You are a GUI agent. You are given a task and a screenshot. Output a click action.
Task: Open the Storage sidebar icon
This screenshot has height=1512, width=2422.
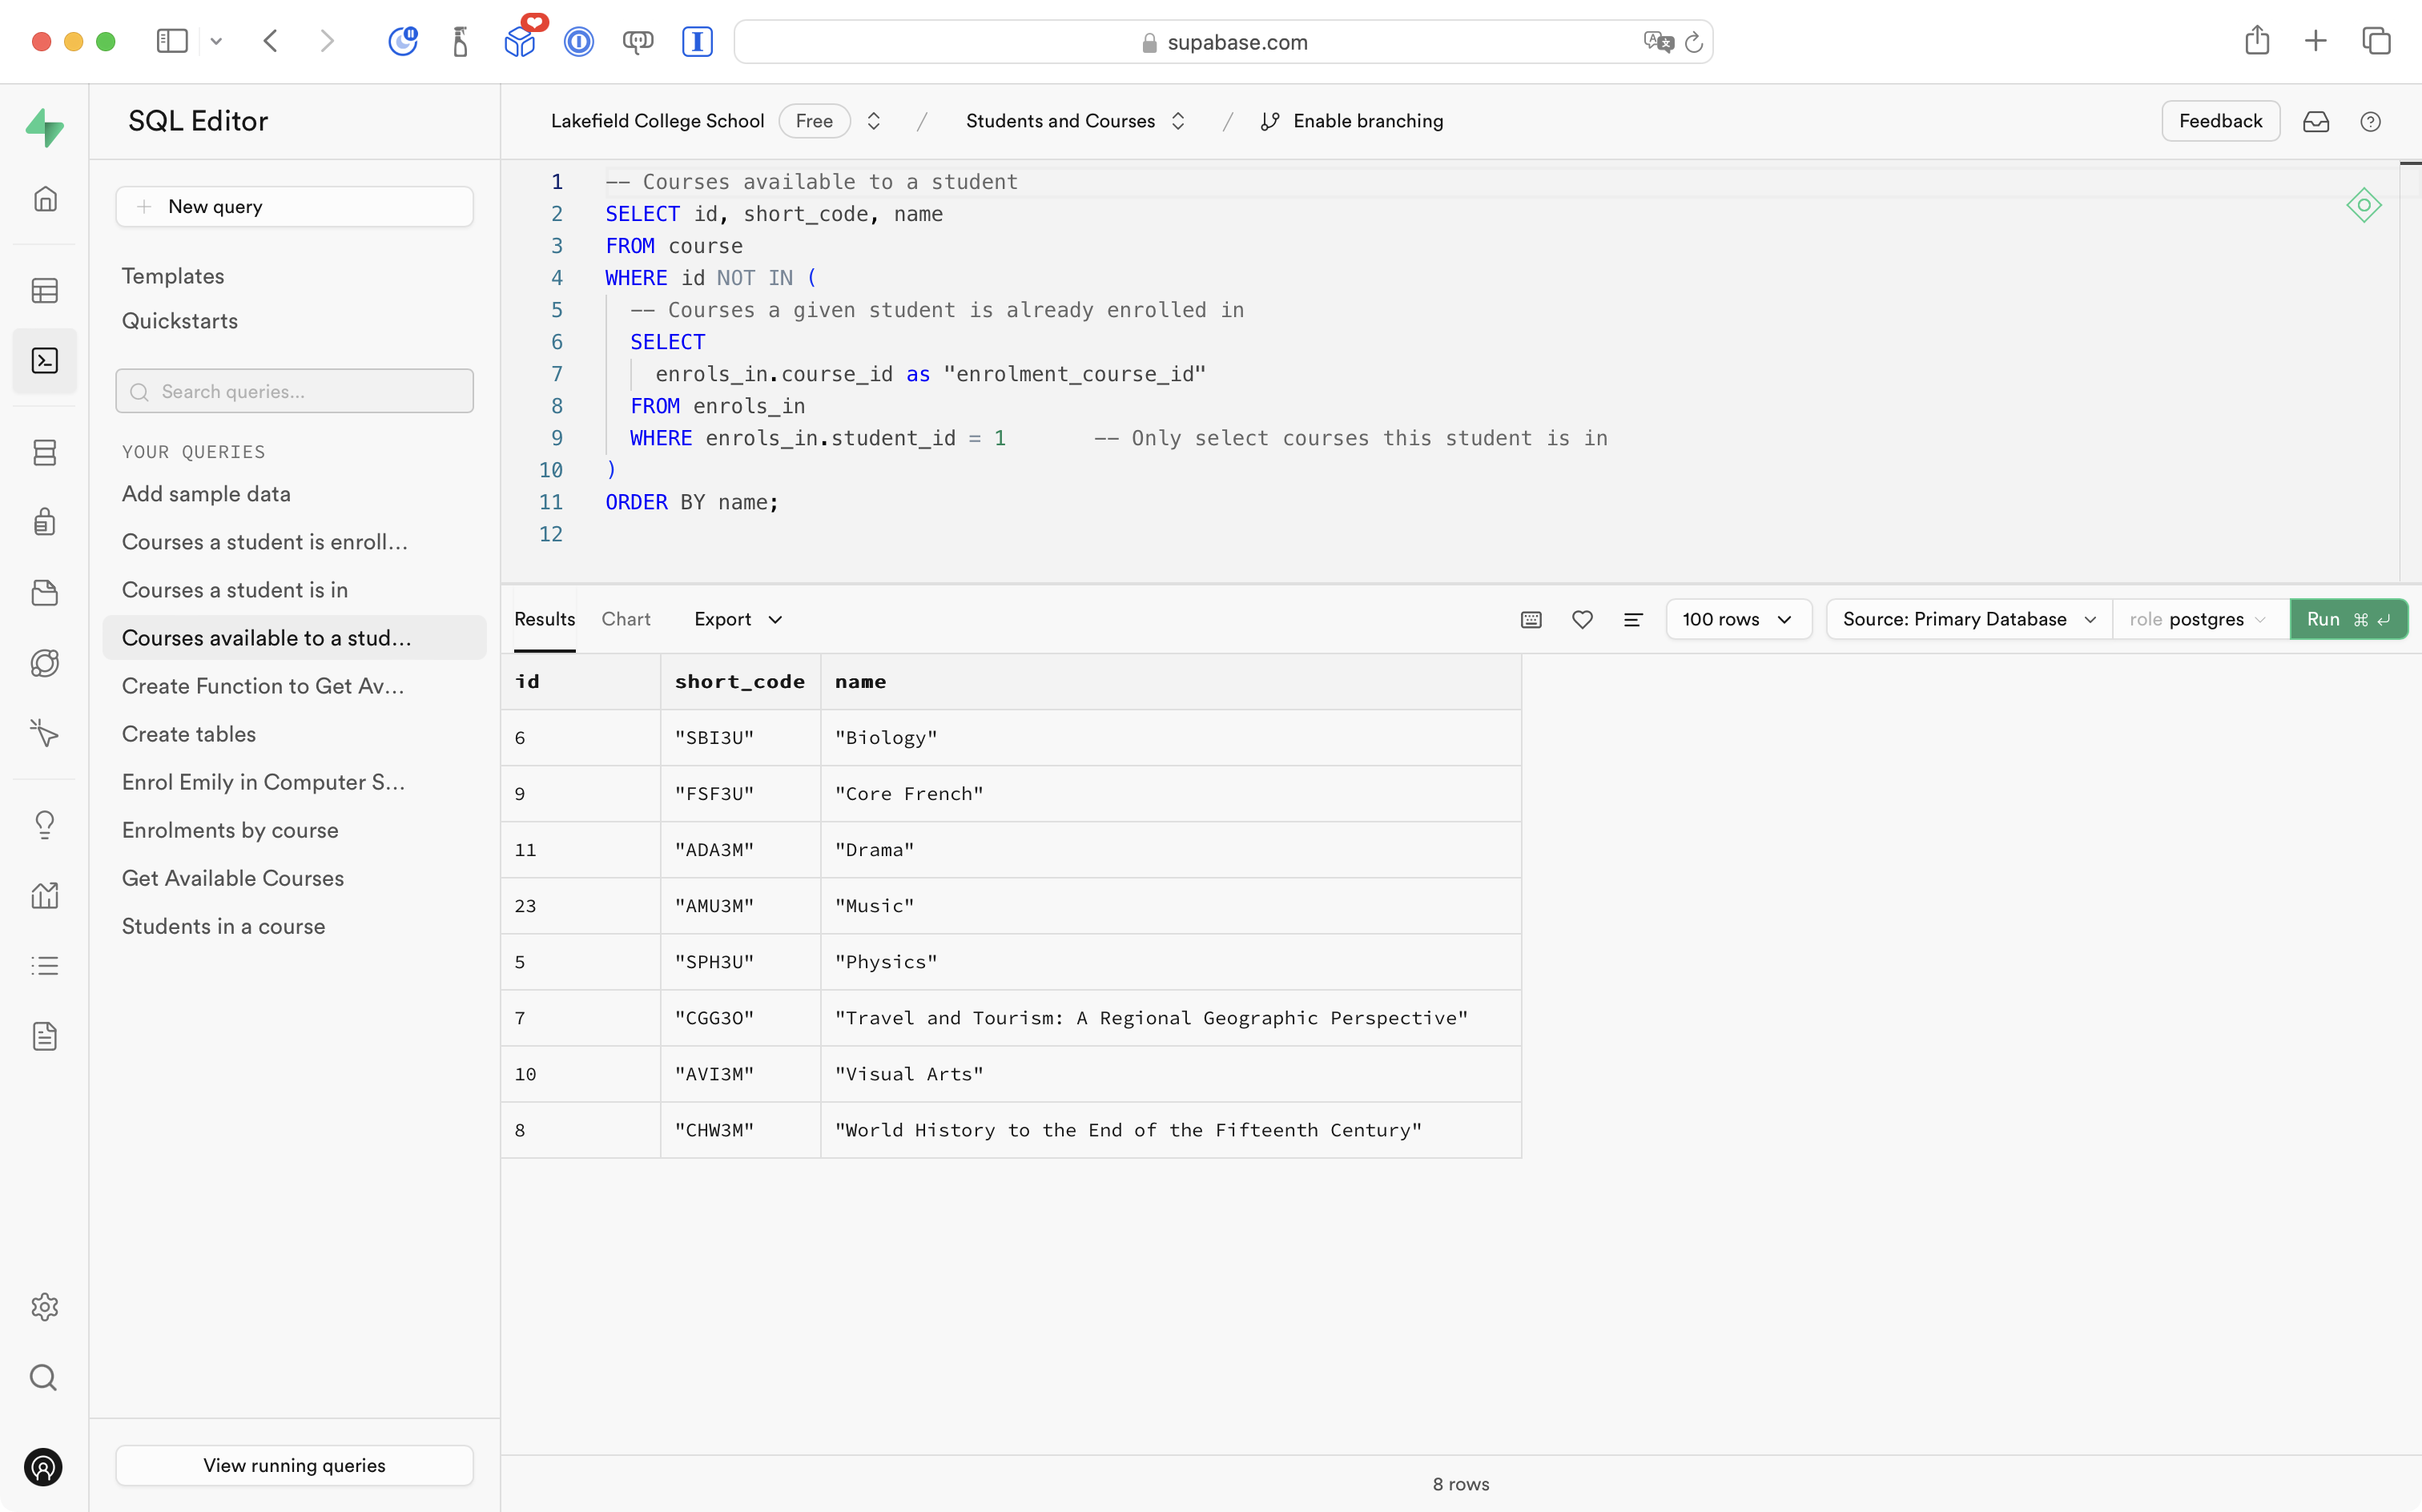click(x=44, y=593)
